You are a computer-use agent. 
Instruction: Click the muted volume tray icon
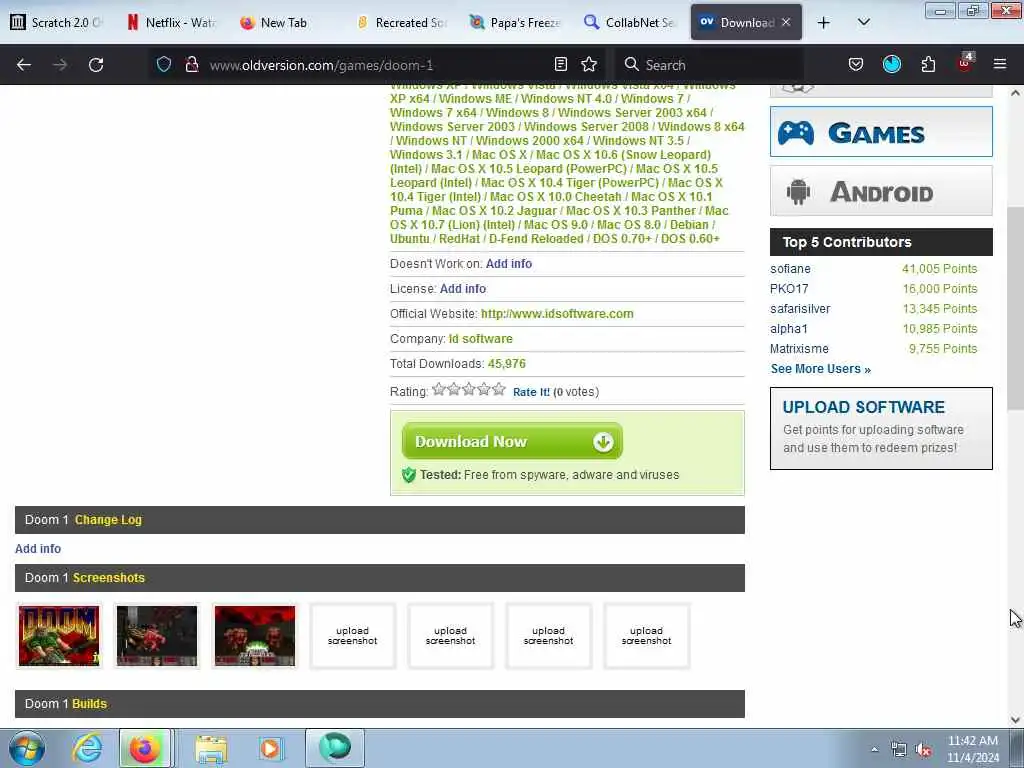point(923,750)
